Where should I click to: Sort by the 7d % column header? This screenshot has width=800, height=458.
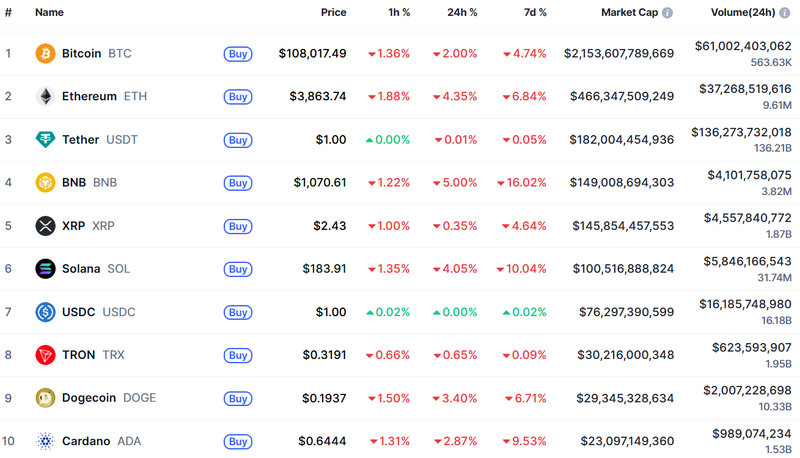coord(535,12)
